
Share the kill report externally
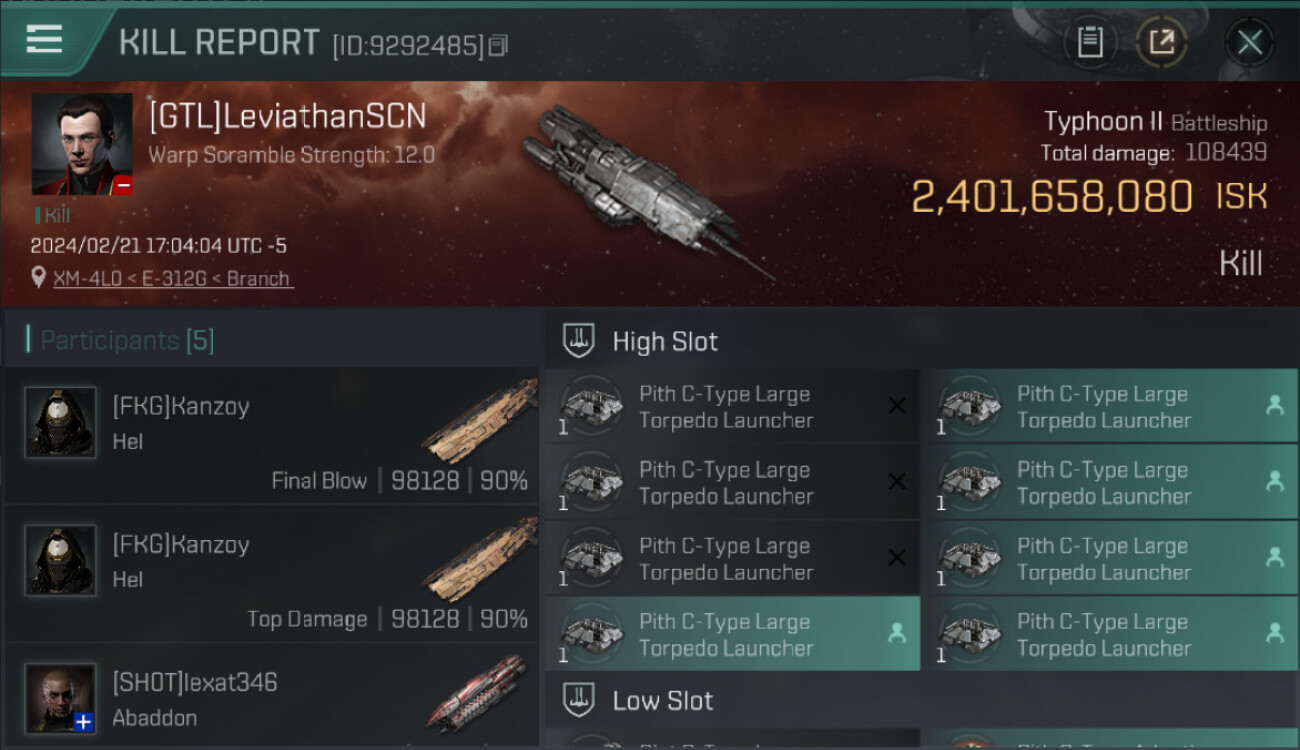point(1161,42)
